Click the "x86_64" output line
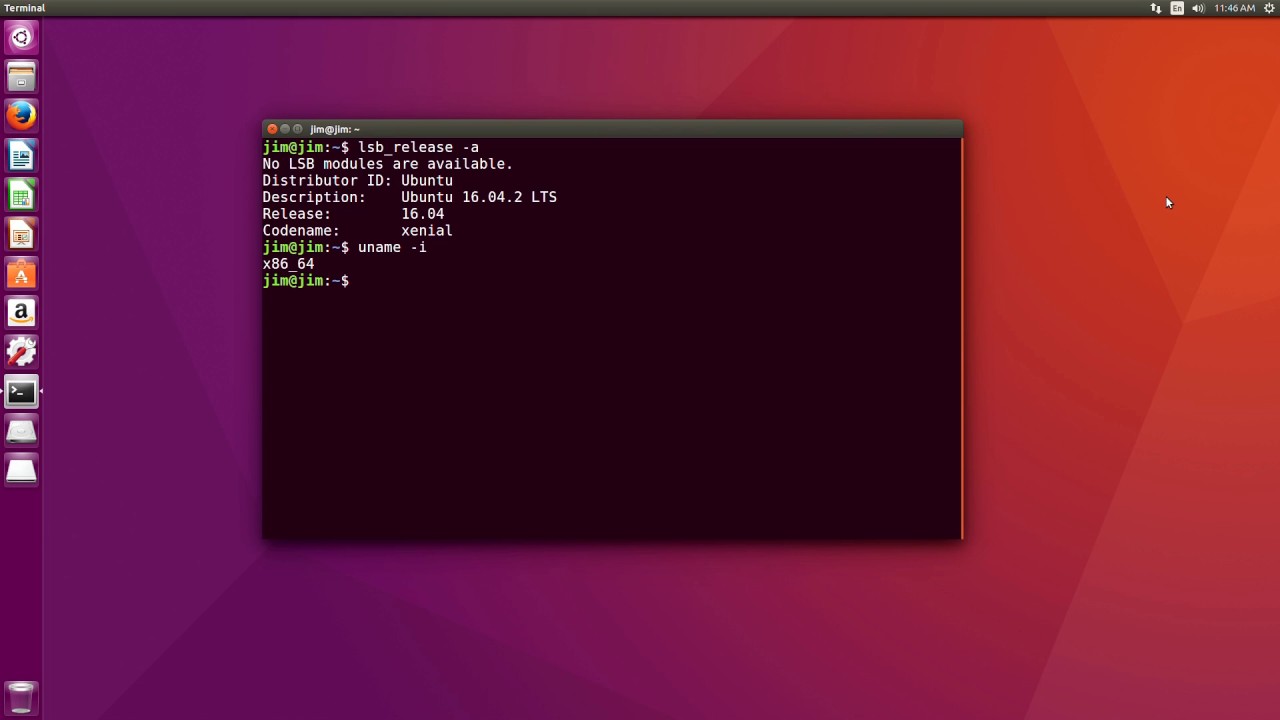This screenshot has height=720, width=1280. click(288, 264)
